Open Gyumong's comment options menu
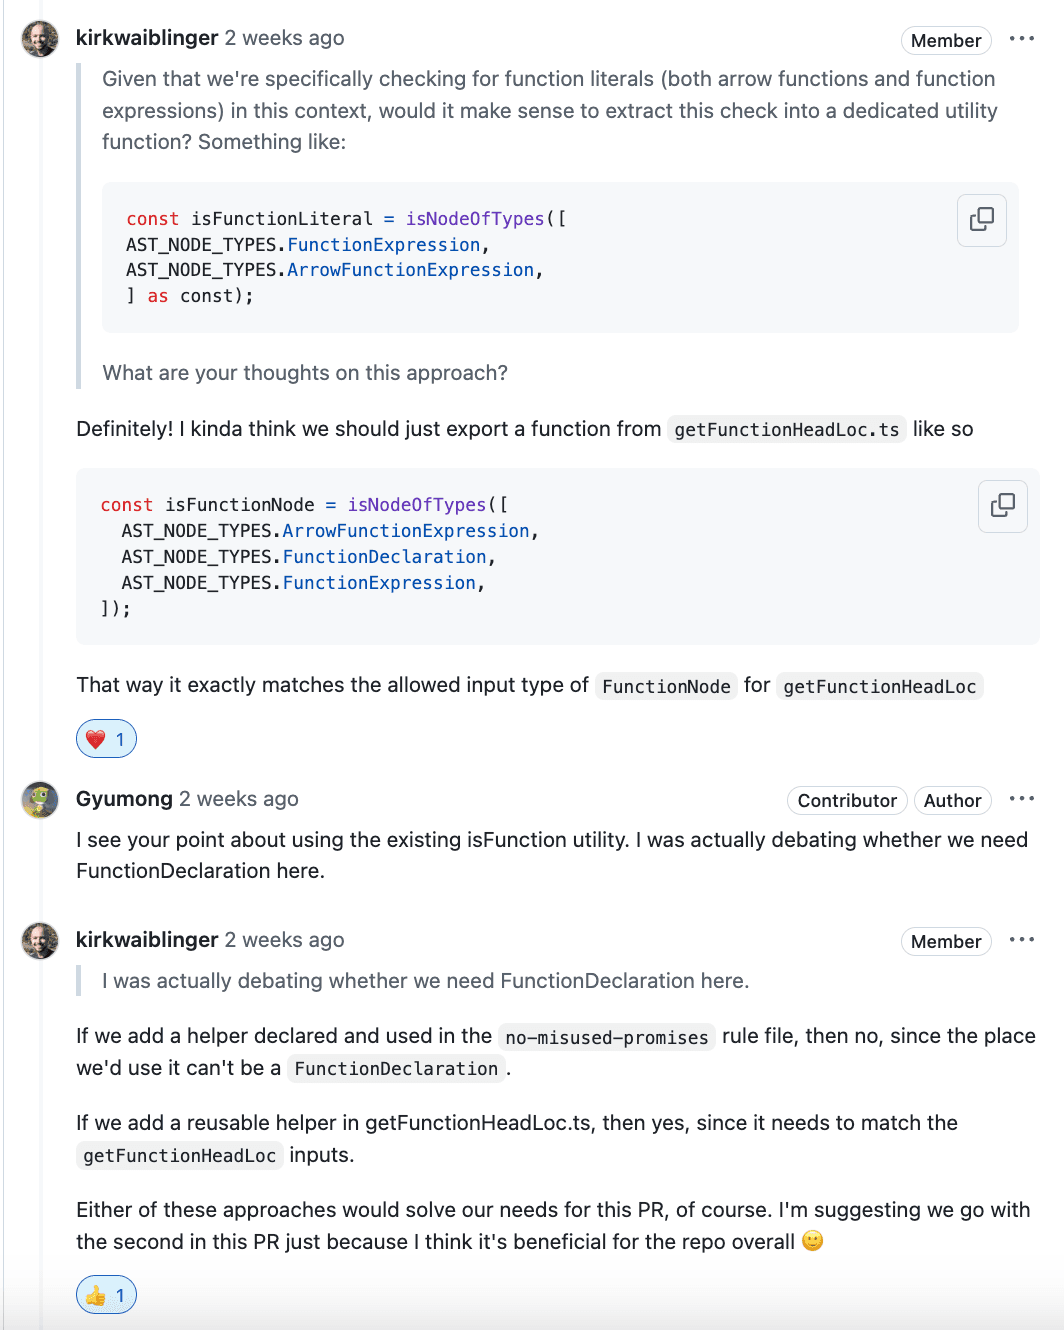This screenshot has width=1064, height=1330. pos(1022,798)
